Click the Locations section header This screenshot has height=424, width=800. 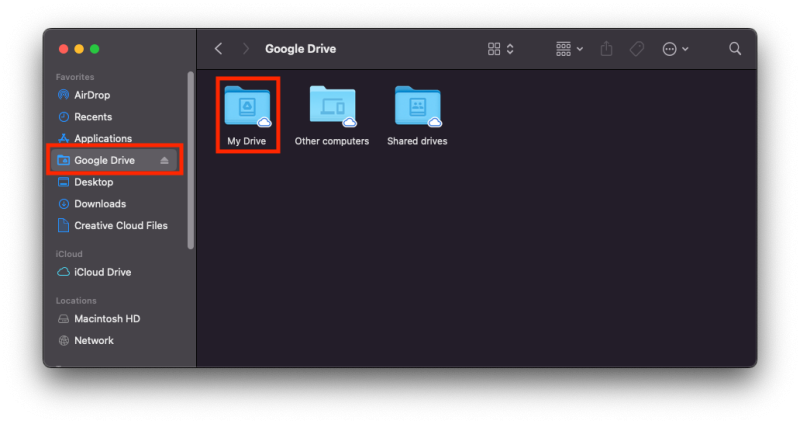pos(76,301)
